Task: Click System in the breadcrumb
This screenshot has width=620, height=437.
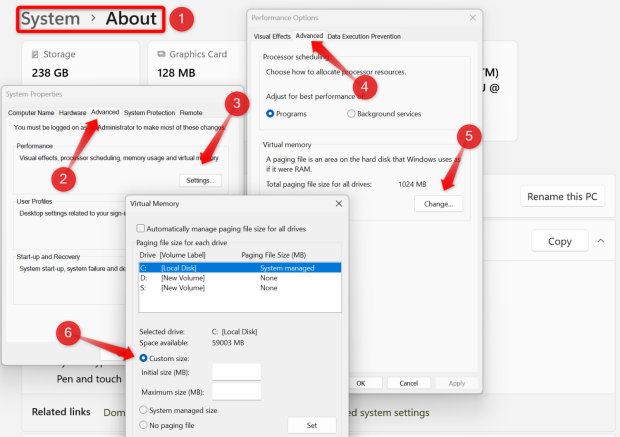Action: coord(50,19)
